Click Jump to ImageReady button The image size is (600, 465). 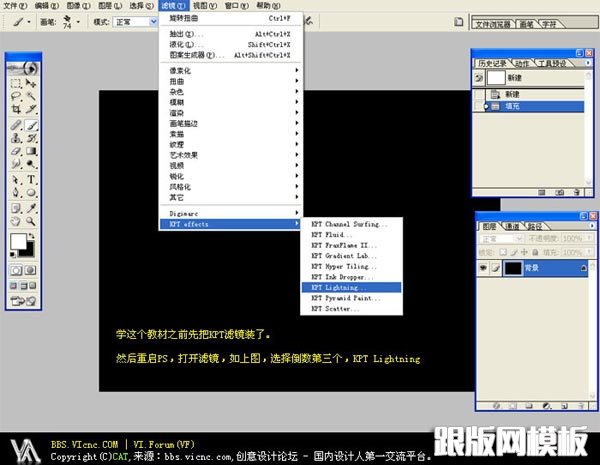(23, 301)
